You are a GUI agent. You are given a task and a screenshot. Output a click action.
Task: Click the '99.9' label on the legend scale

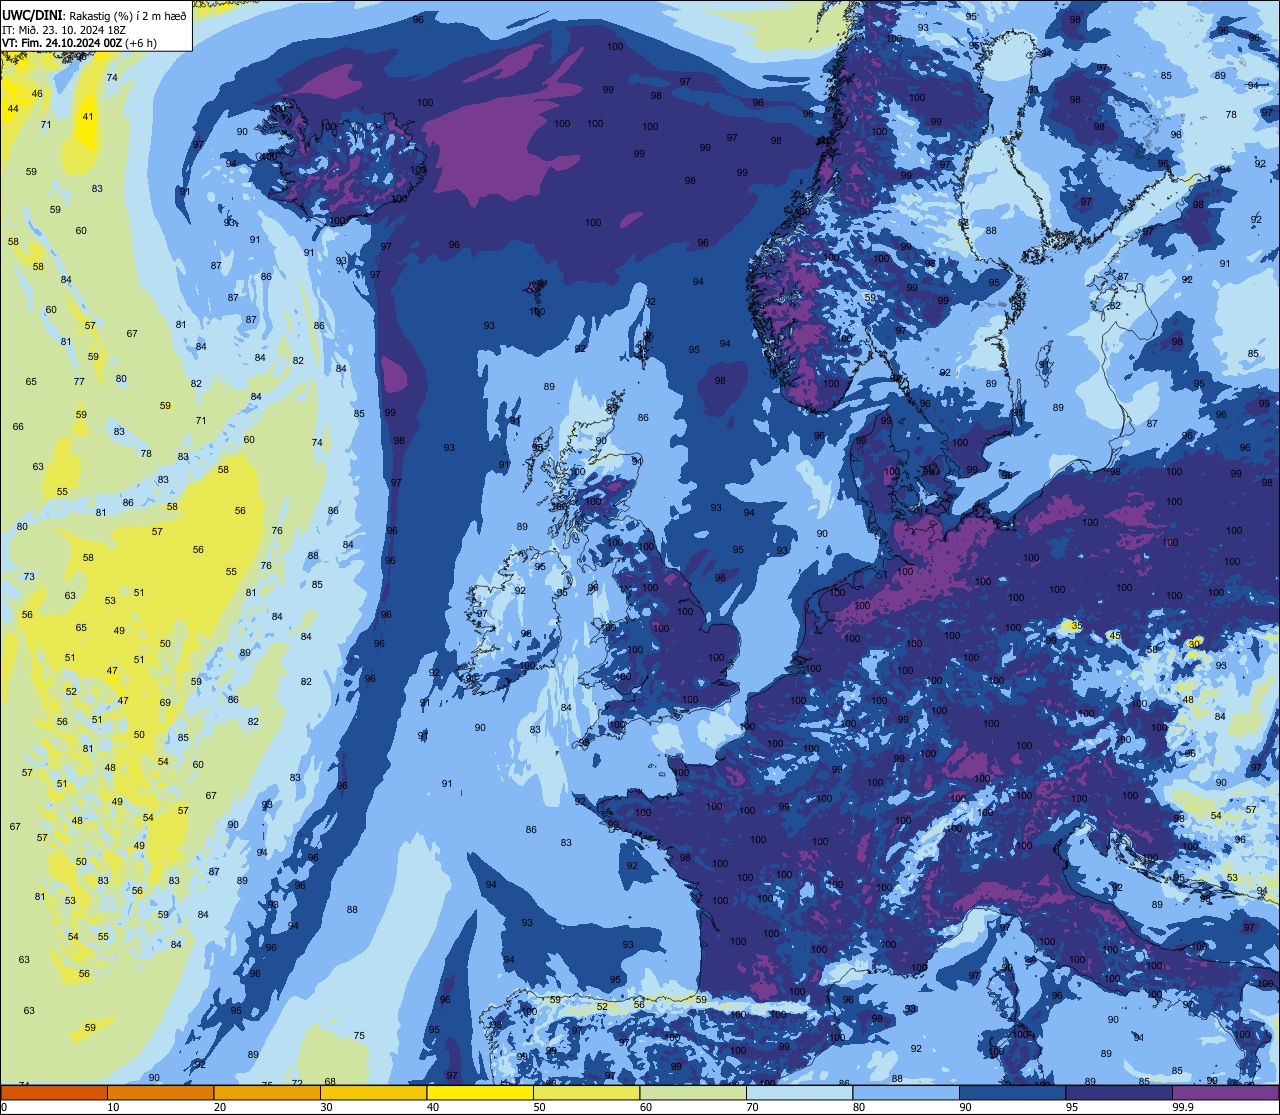pyautogui.click(x=1183, y=1107)
